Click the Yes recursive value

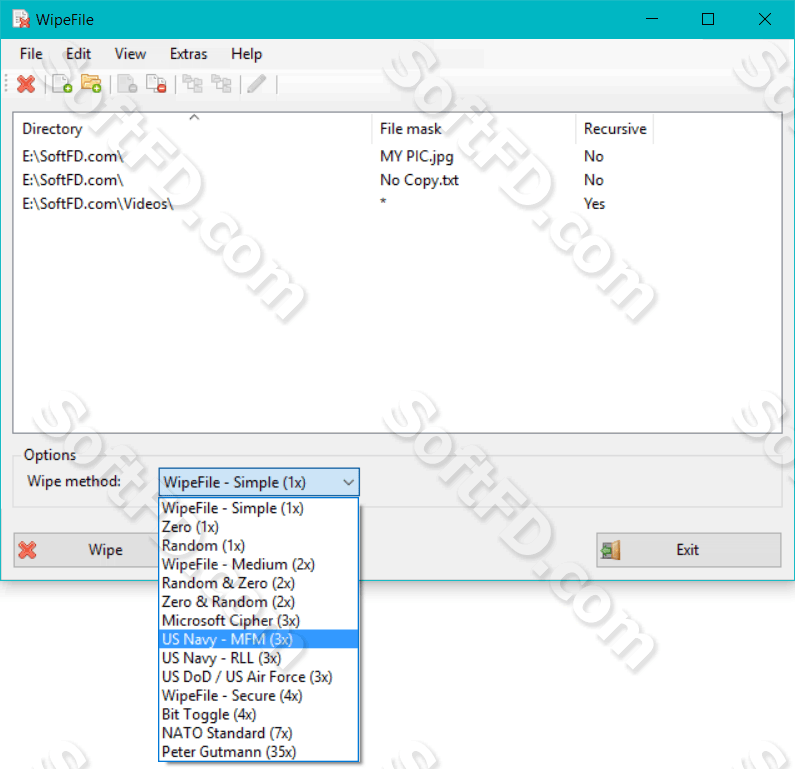tap(594, 204)
